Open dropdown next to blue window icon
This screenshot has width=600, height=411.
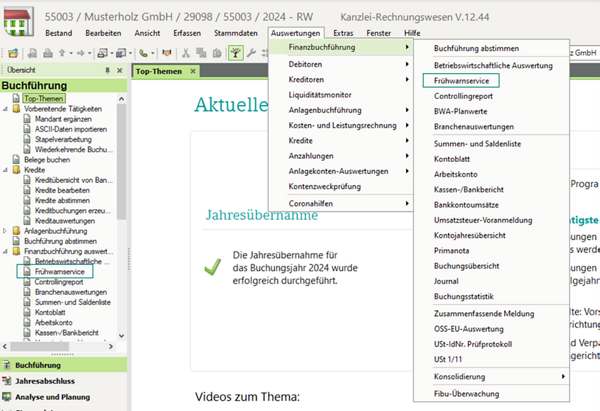[x=130, y=53]
